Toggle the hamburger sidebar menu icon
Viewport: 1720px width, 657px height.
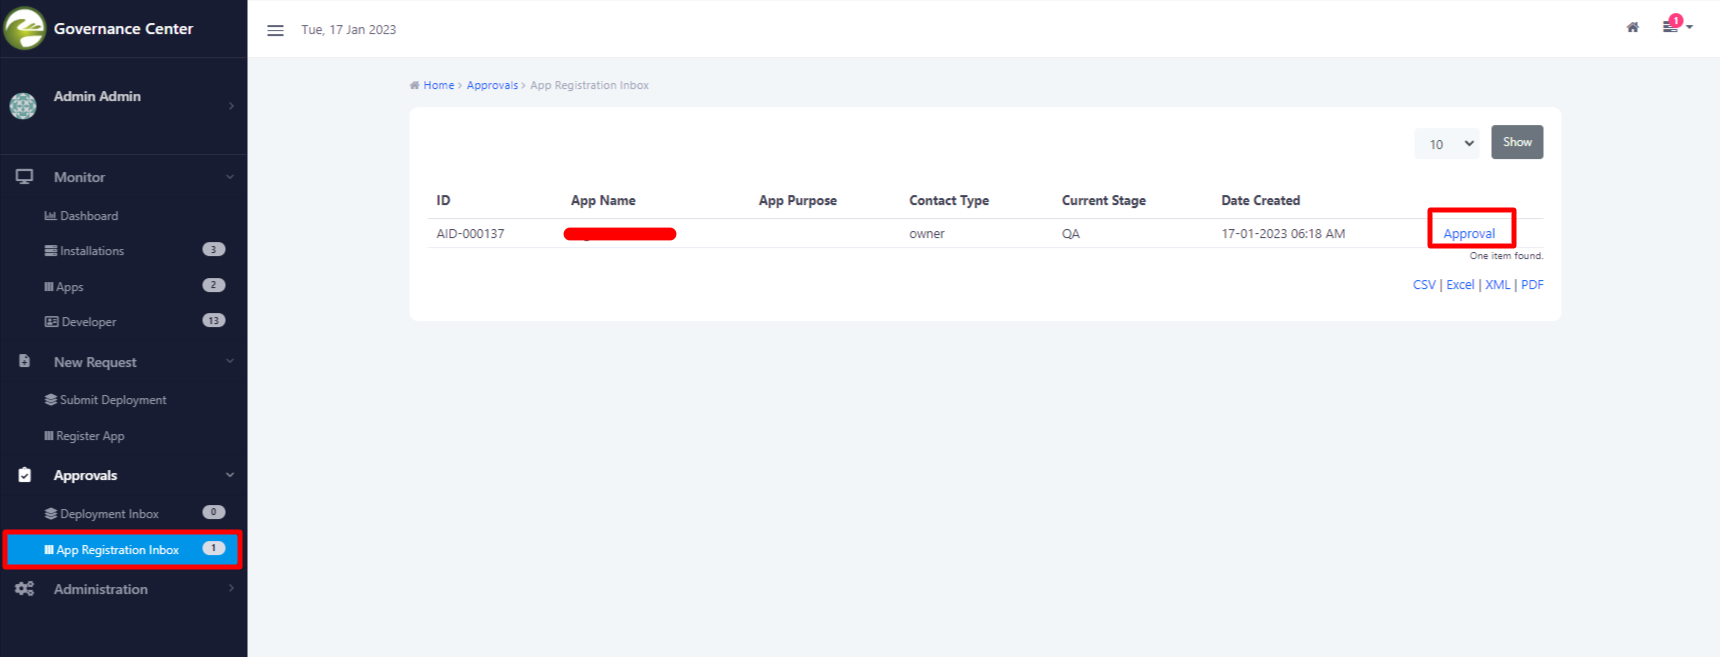tap(275, 30)
